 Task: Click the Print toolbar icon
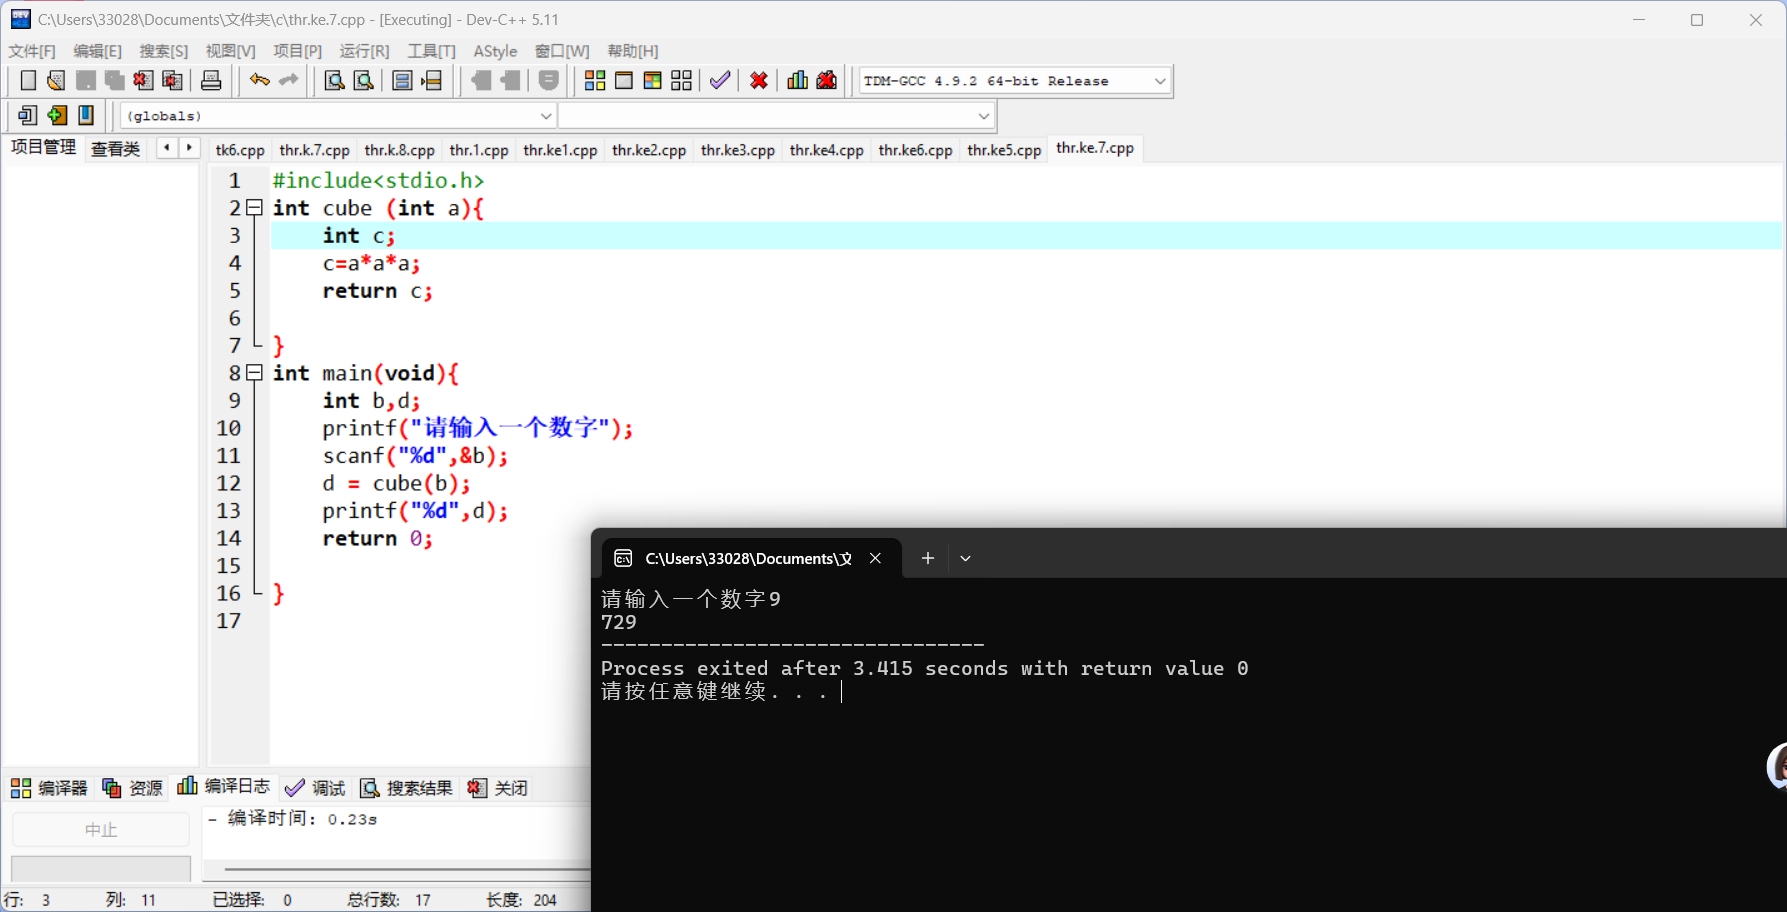[x=211, y=81]
